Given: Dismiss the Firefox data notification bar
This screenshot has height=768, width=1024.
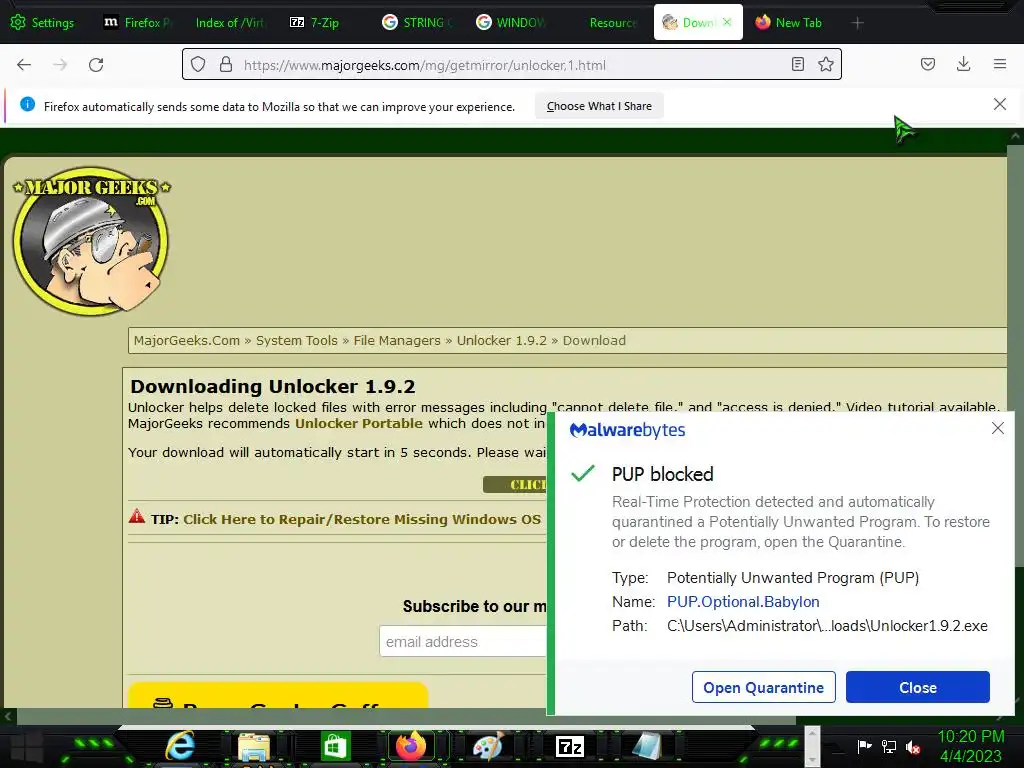Looking at the screenshot, I should 999,104.
